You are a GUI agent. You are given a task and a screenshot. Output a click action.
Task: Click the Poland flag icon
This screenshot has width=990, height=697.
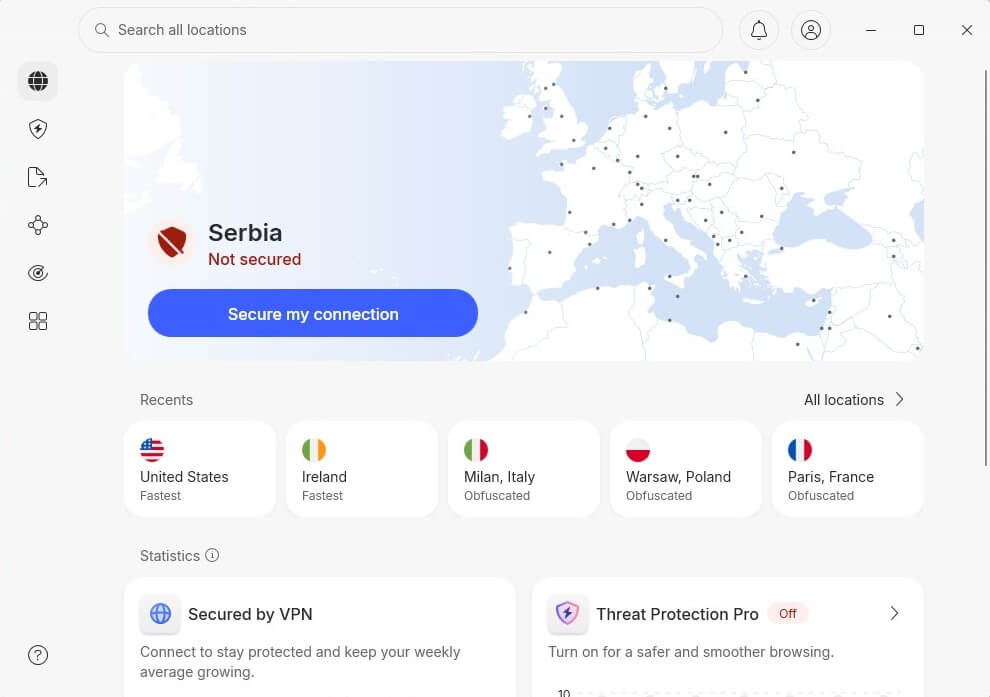click(x=638, y=450)
